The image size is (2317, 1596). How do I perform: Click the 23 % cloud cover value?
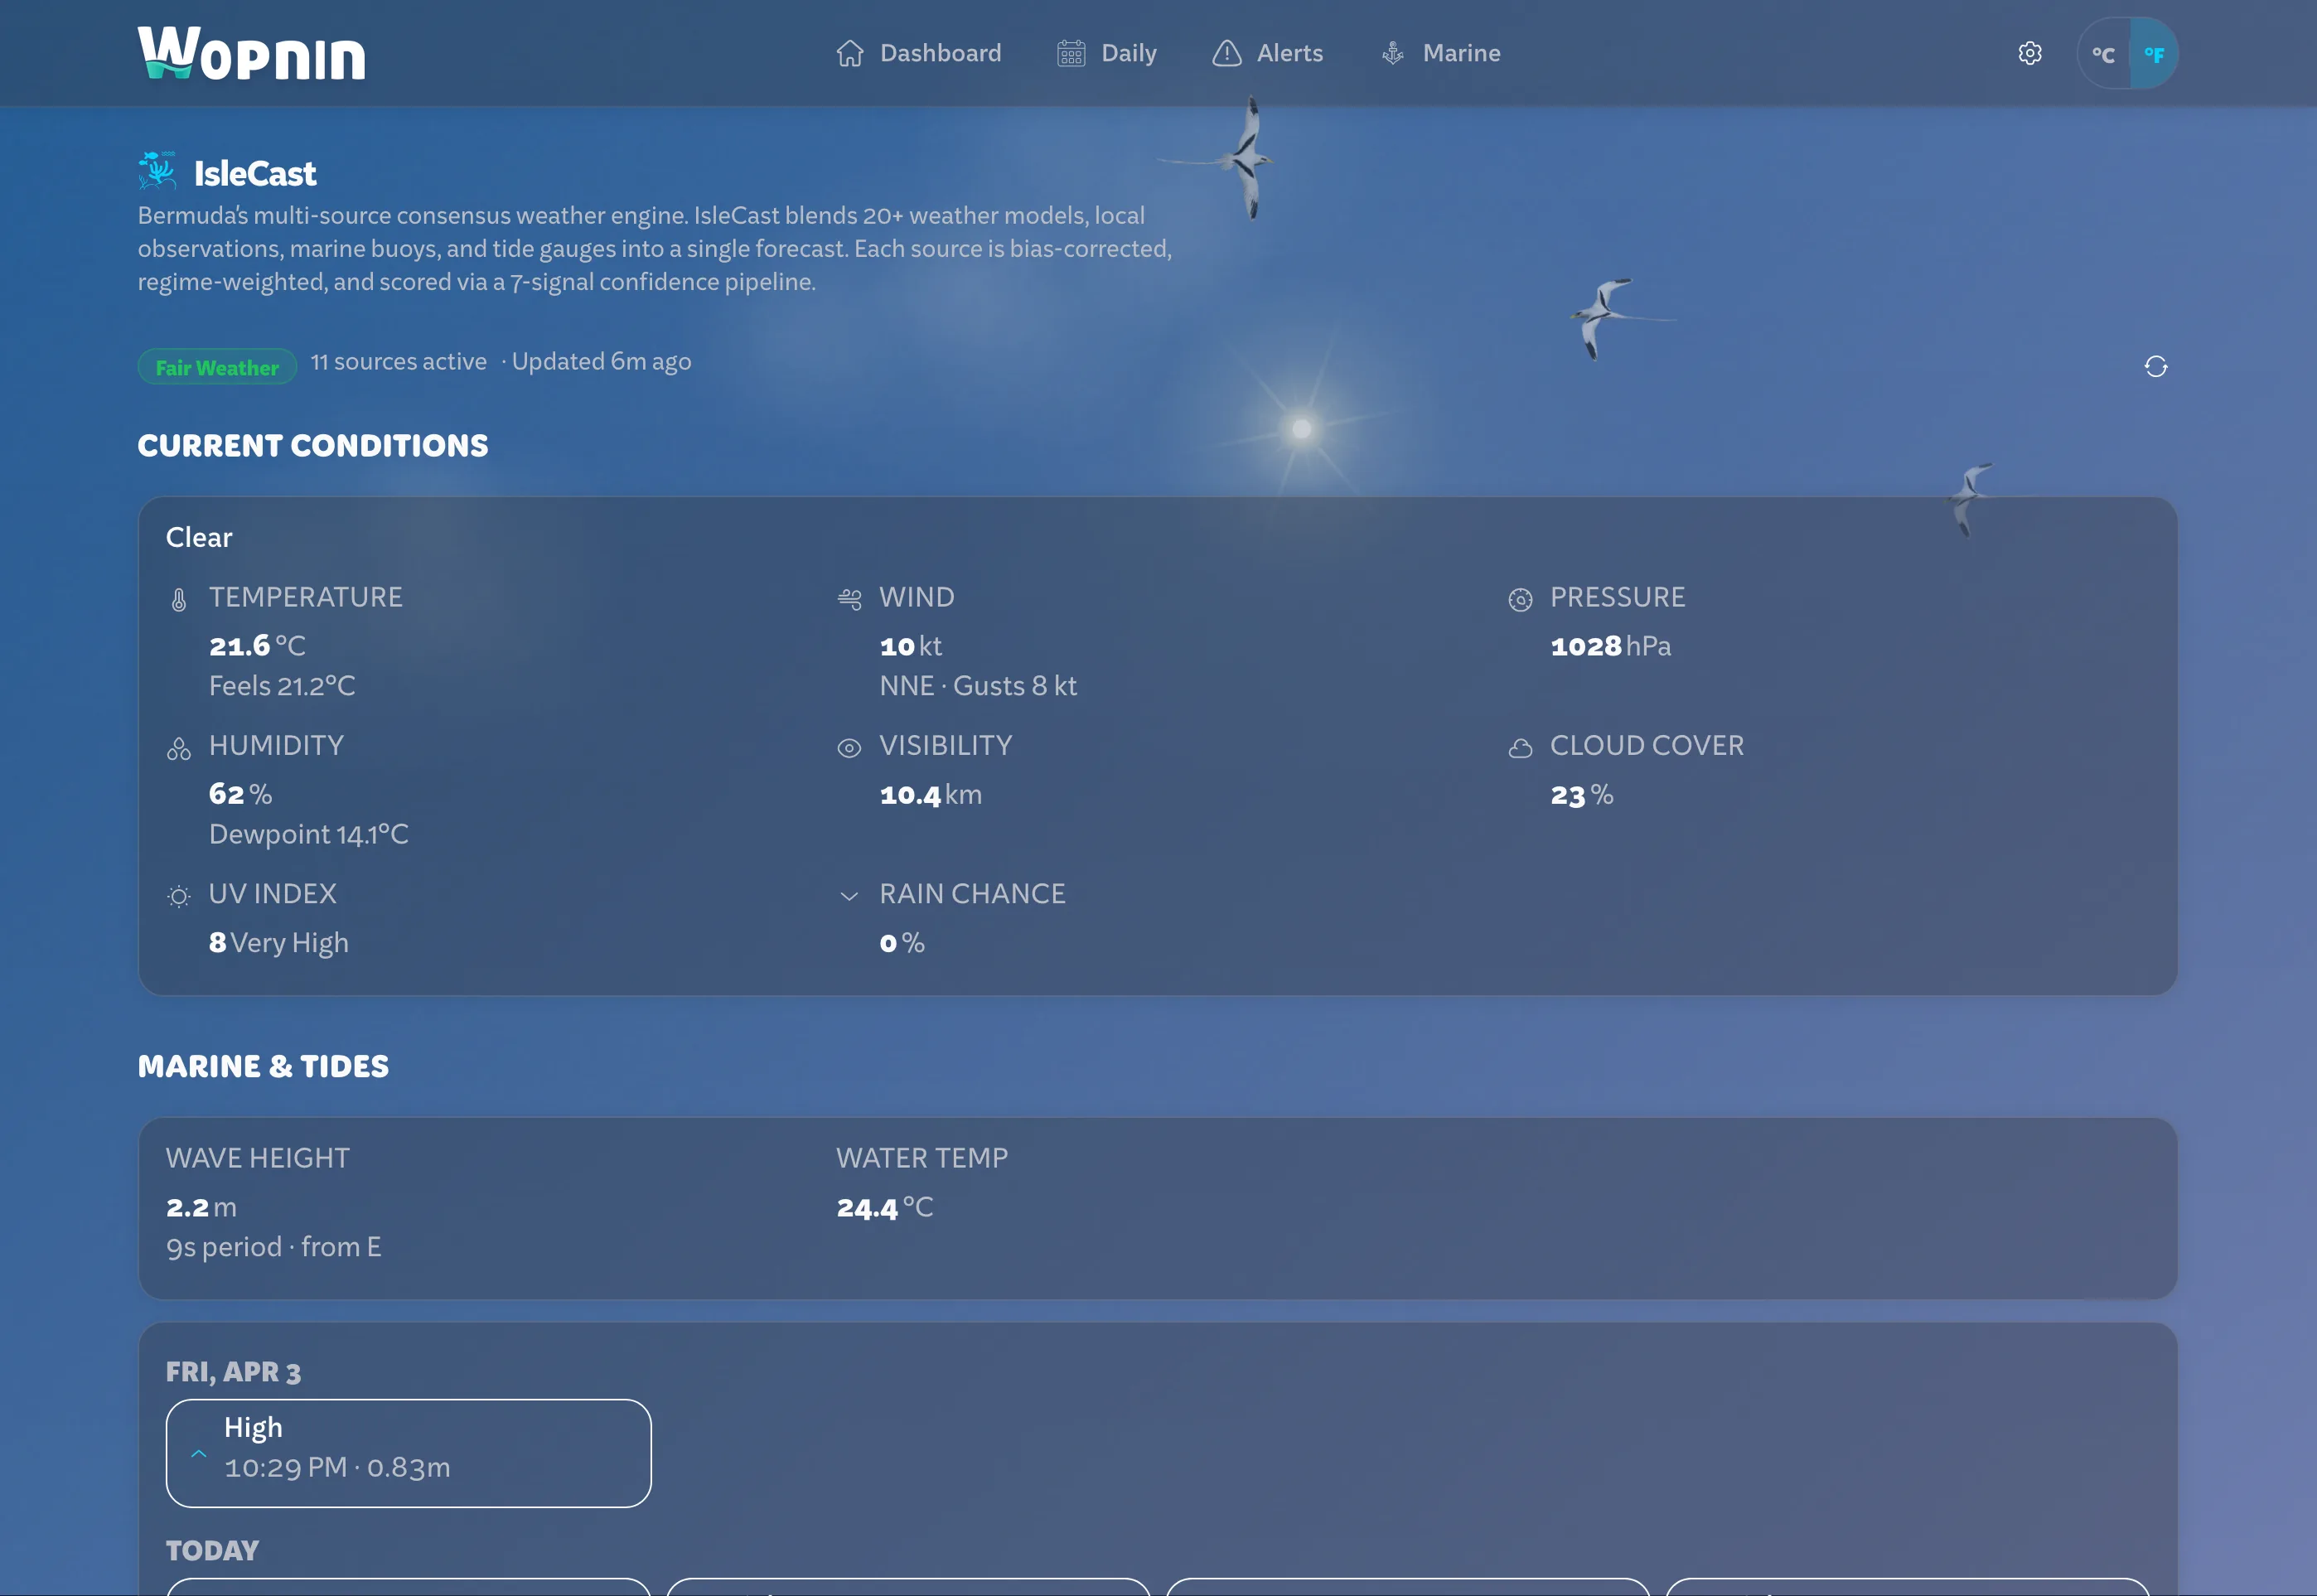point(1581,794)
